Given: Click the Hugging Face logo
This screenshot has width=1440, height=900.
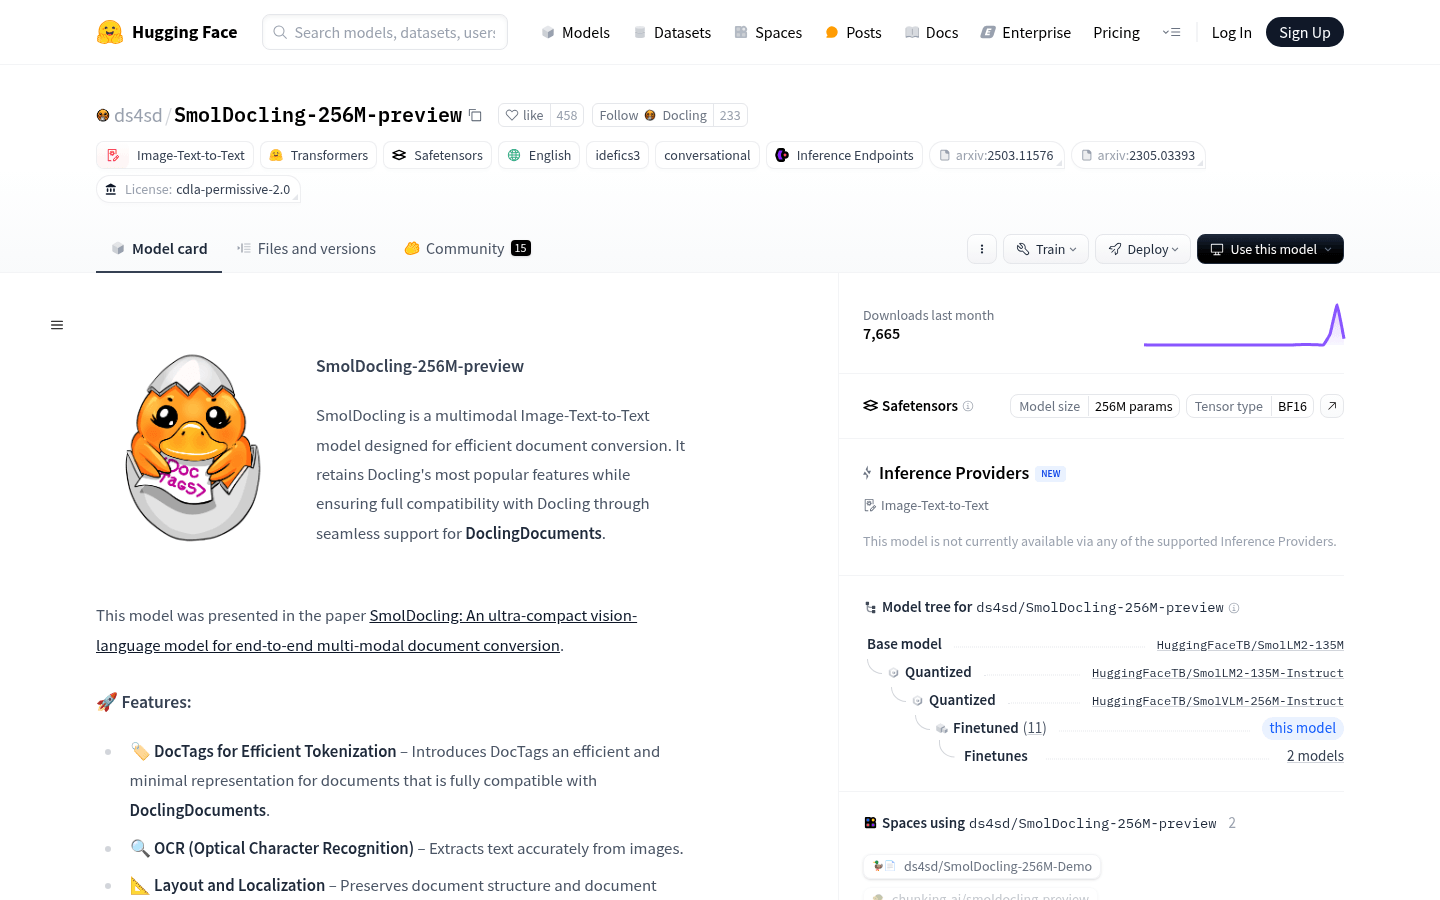Looking at the screenshot, I should click(x=167, y=32).
